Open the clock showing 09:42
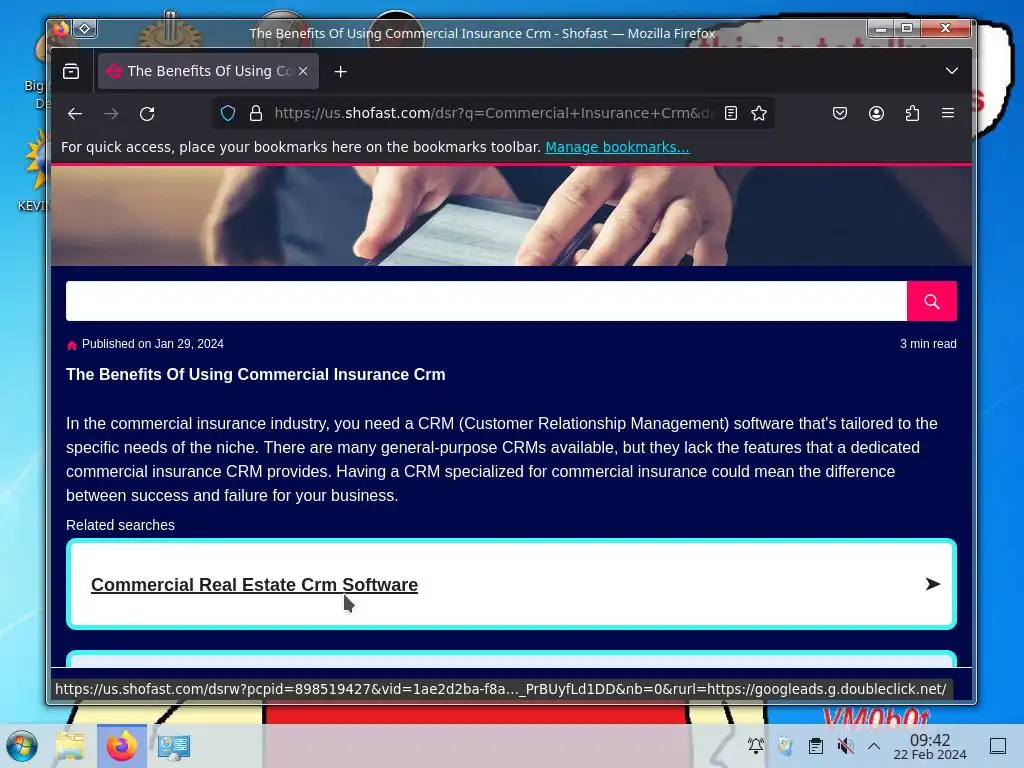 click(930, 746)
